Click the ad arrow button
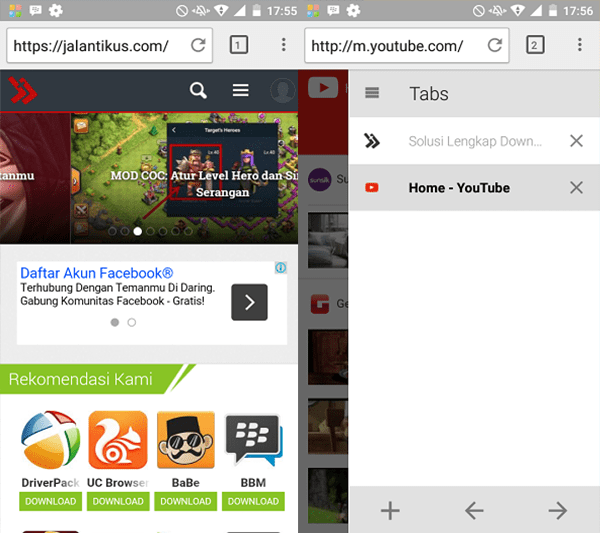Screen dimensions: 600x533 [249, 302]
